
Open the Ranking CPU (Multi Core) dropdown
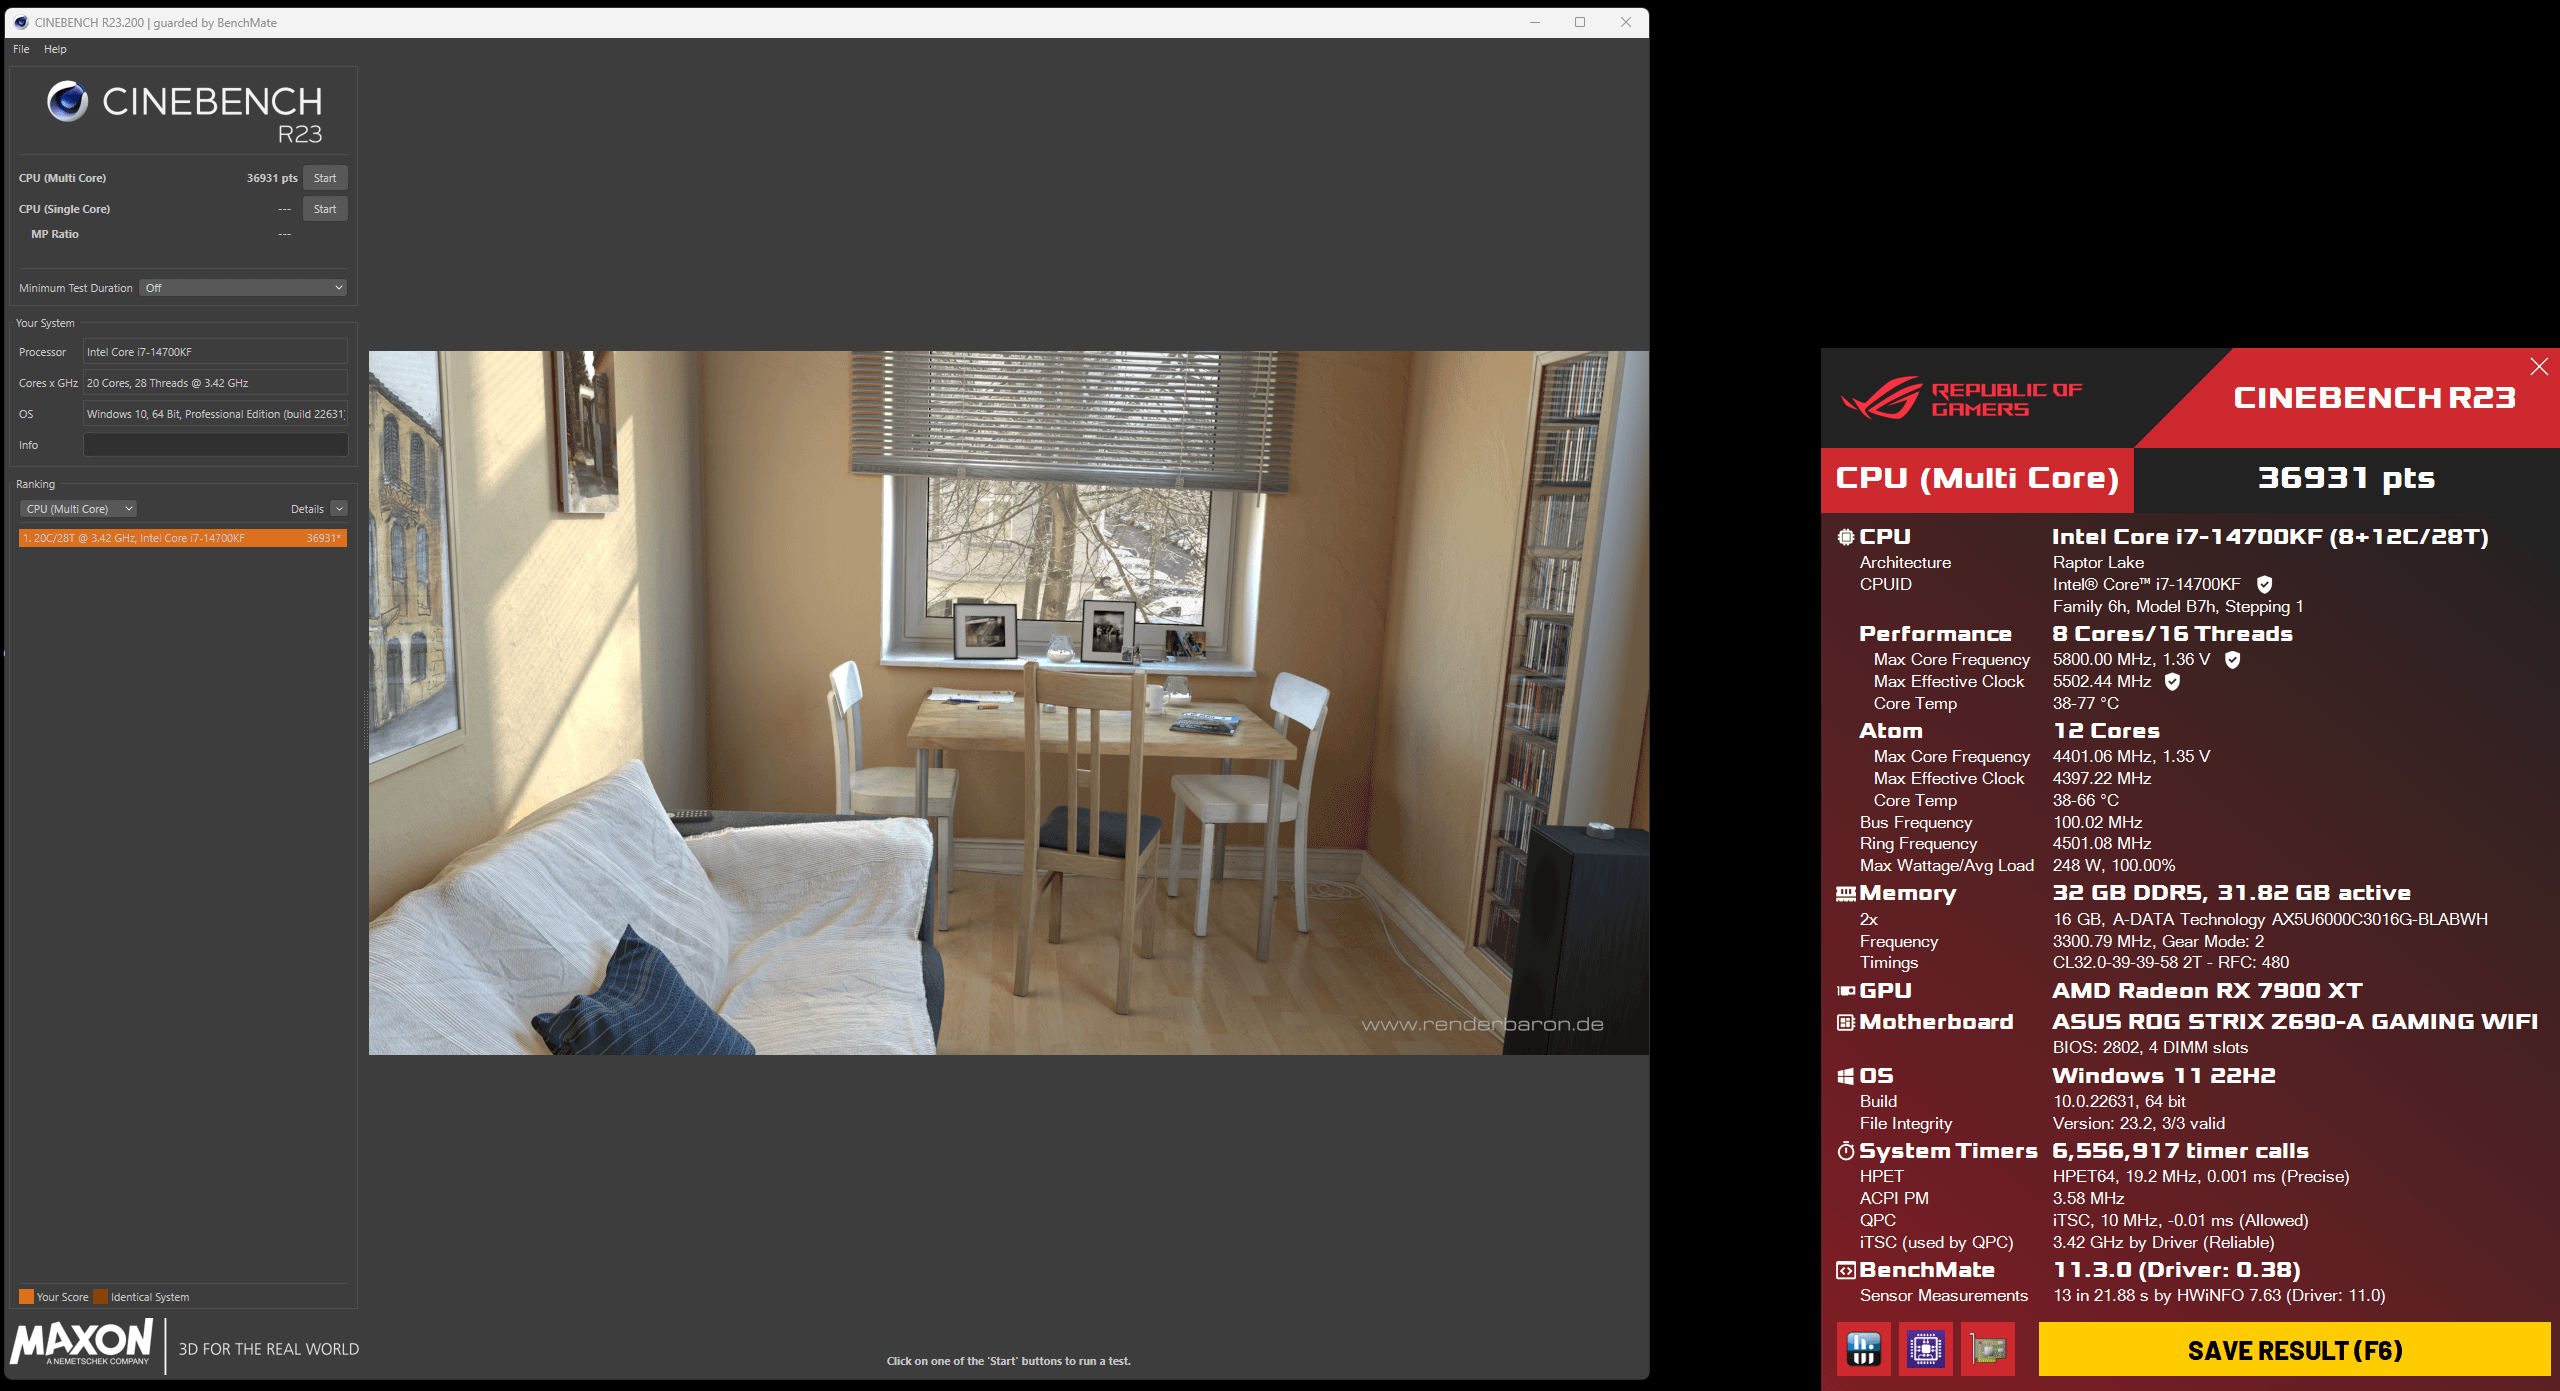point(78,509)
